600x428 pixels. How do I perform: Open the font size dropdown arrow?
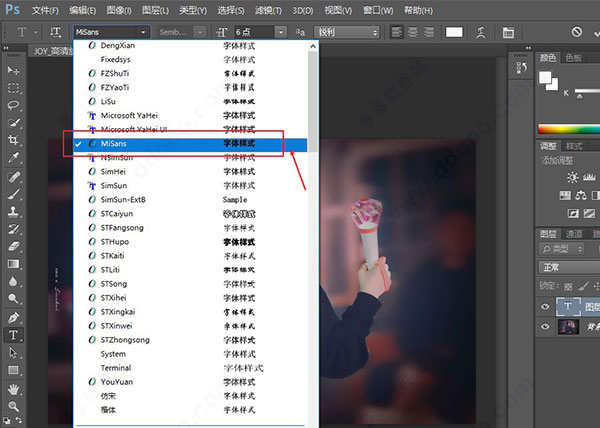(281, 32)
